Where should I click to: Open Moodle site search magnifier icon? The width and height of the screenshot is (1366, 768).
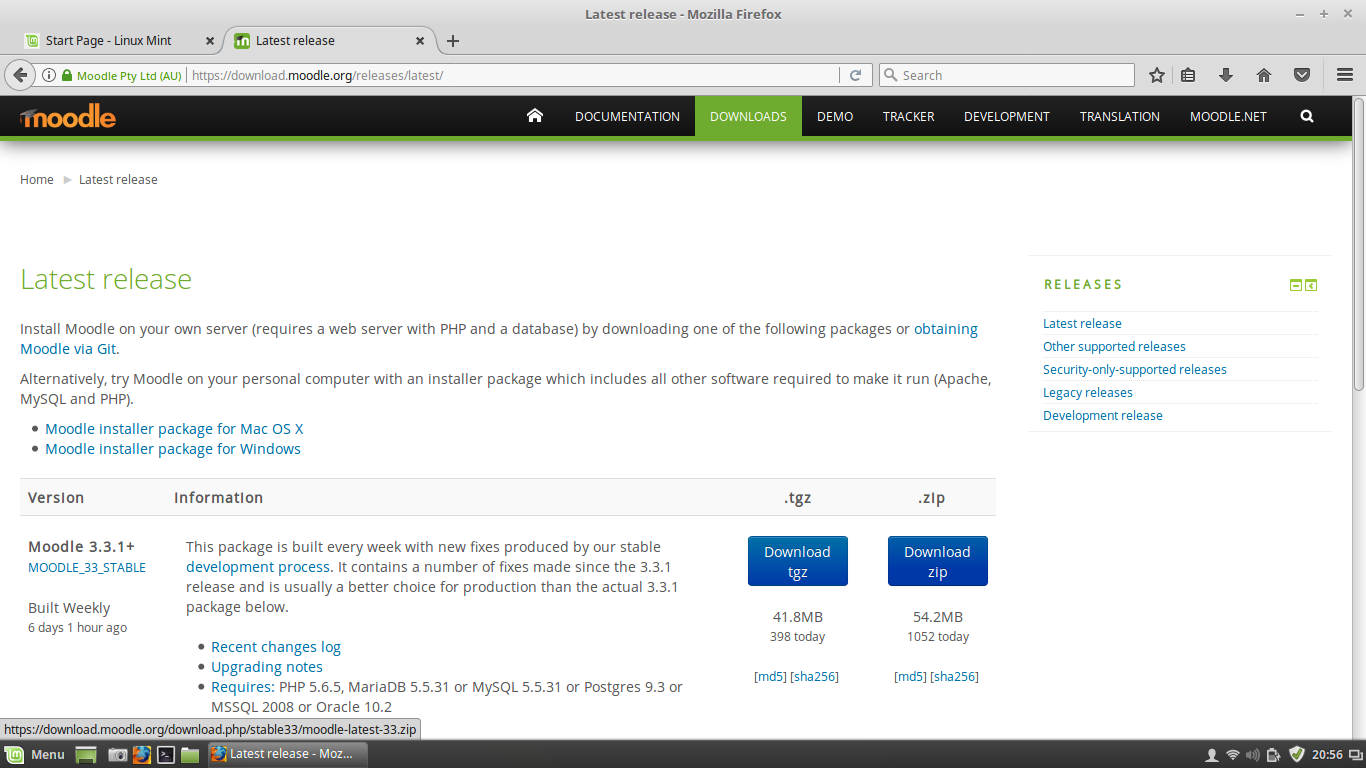coord(1307,116)
